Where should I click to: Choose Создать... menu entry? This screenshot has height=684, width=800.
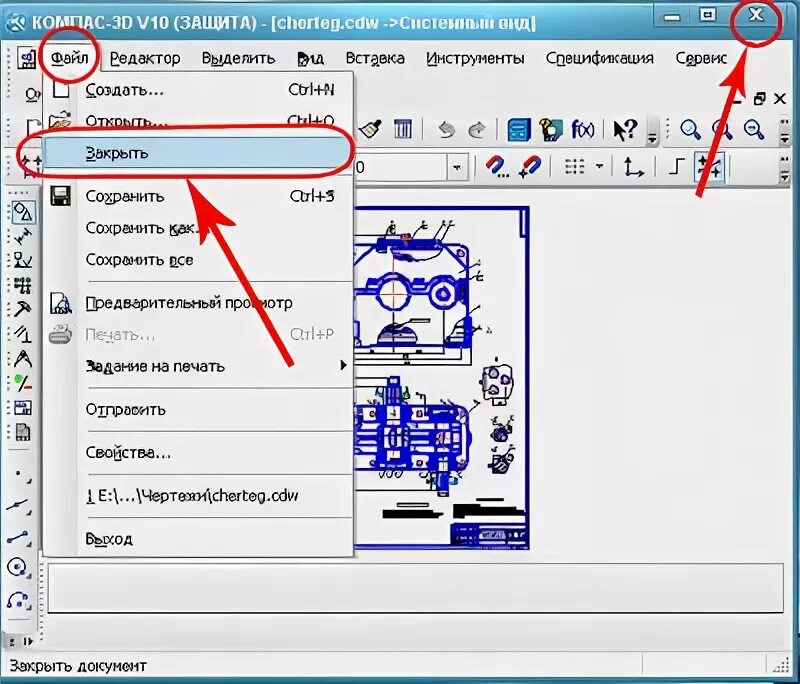198,90
